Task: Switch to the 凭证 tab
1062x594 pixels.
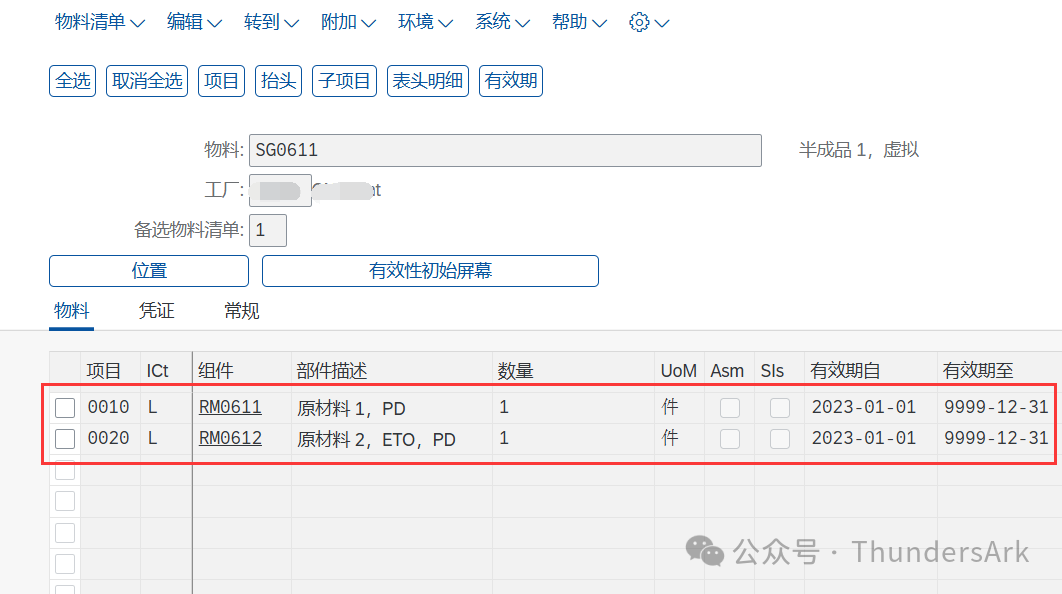Action: (157, 311)
